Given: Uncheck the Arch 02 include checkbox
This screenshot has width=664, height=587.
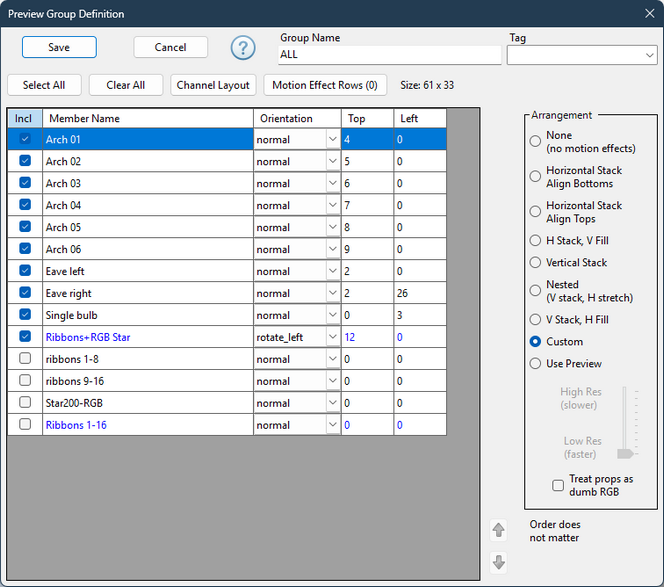Looking at the screenshot, I should pos(25,161).
